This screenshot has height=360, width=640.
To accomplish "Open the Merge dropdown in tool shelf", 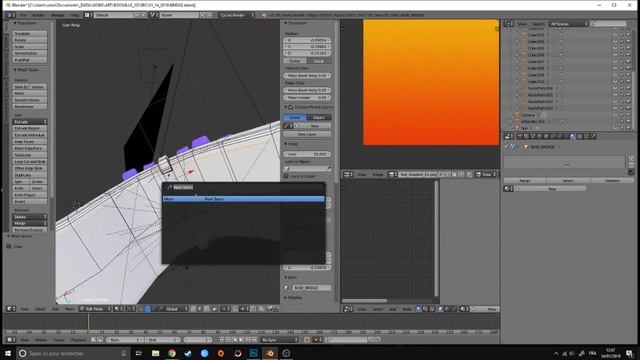I will [x=30, y=223].
